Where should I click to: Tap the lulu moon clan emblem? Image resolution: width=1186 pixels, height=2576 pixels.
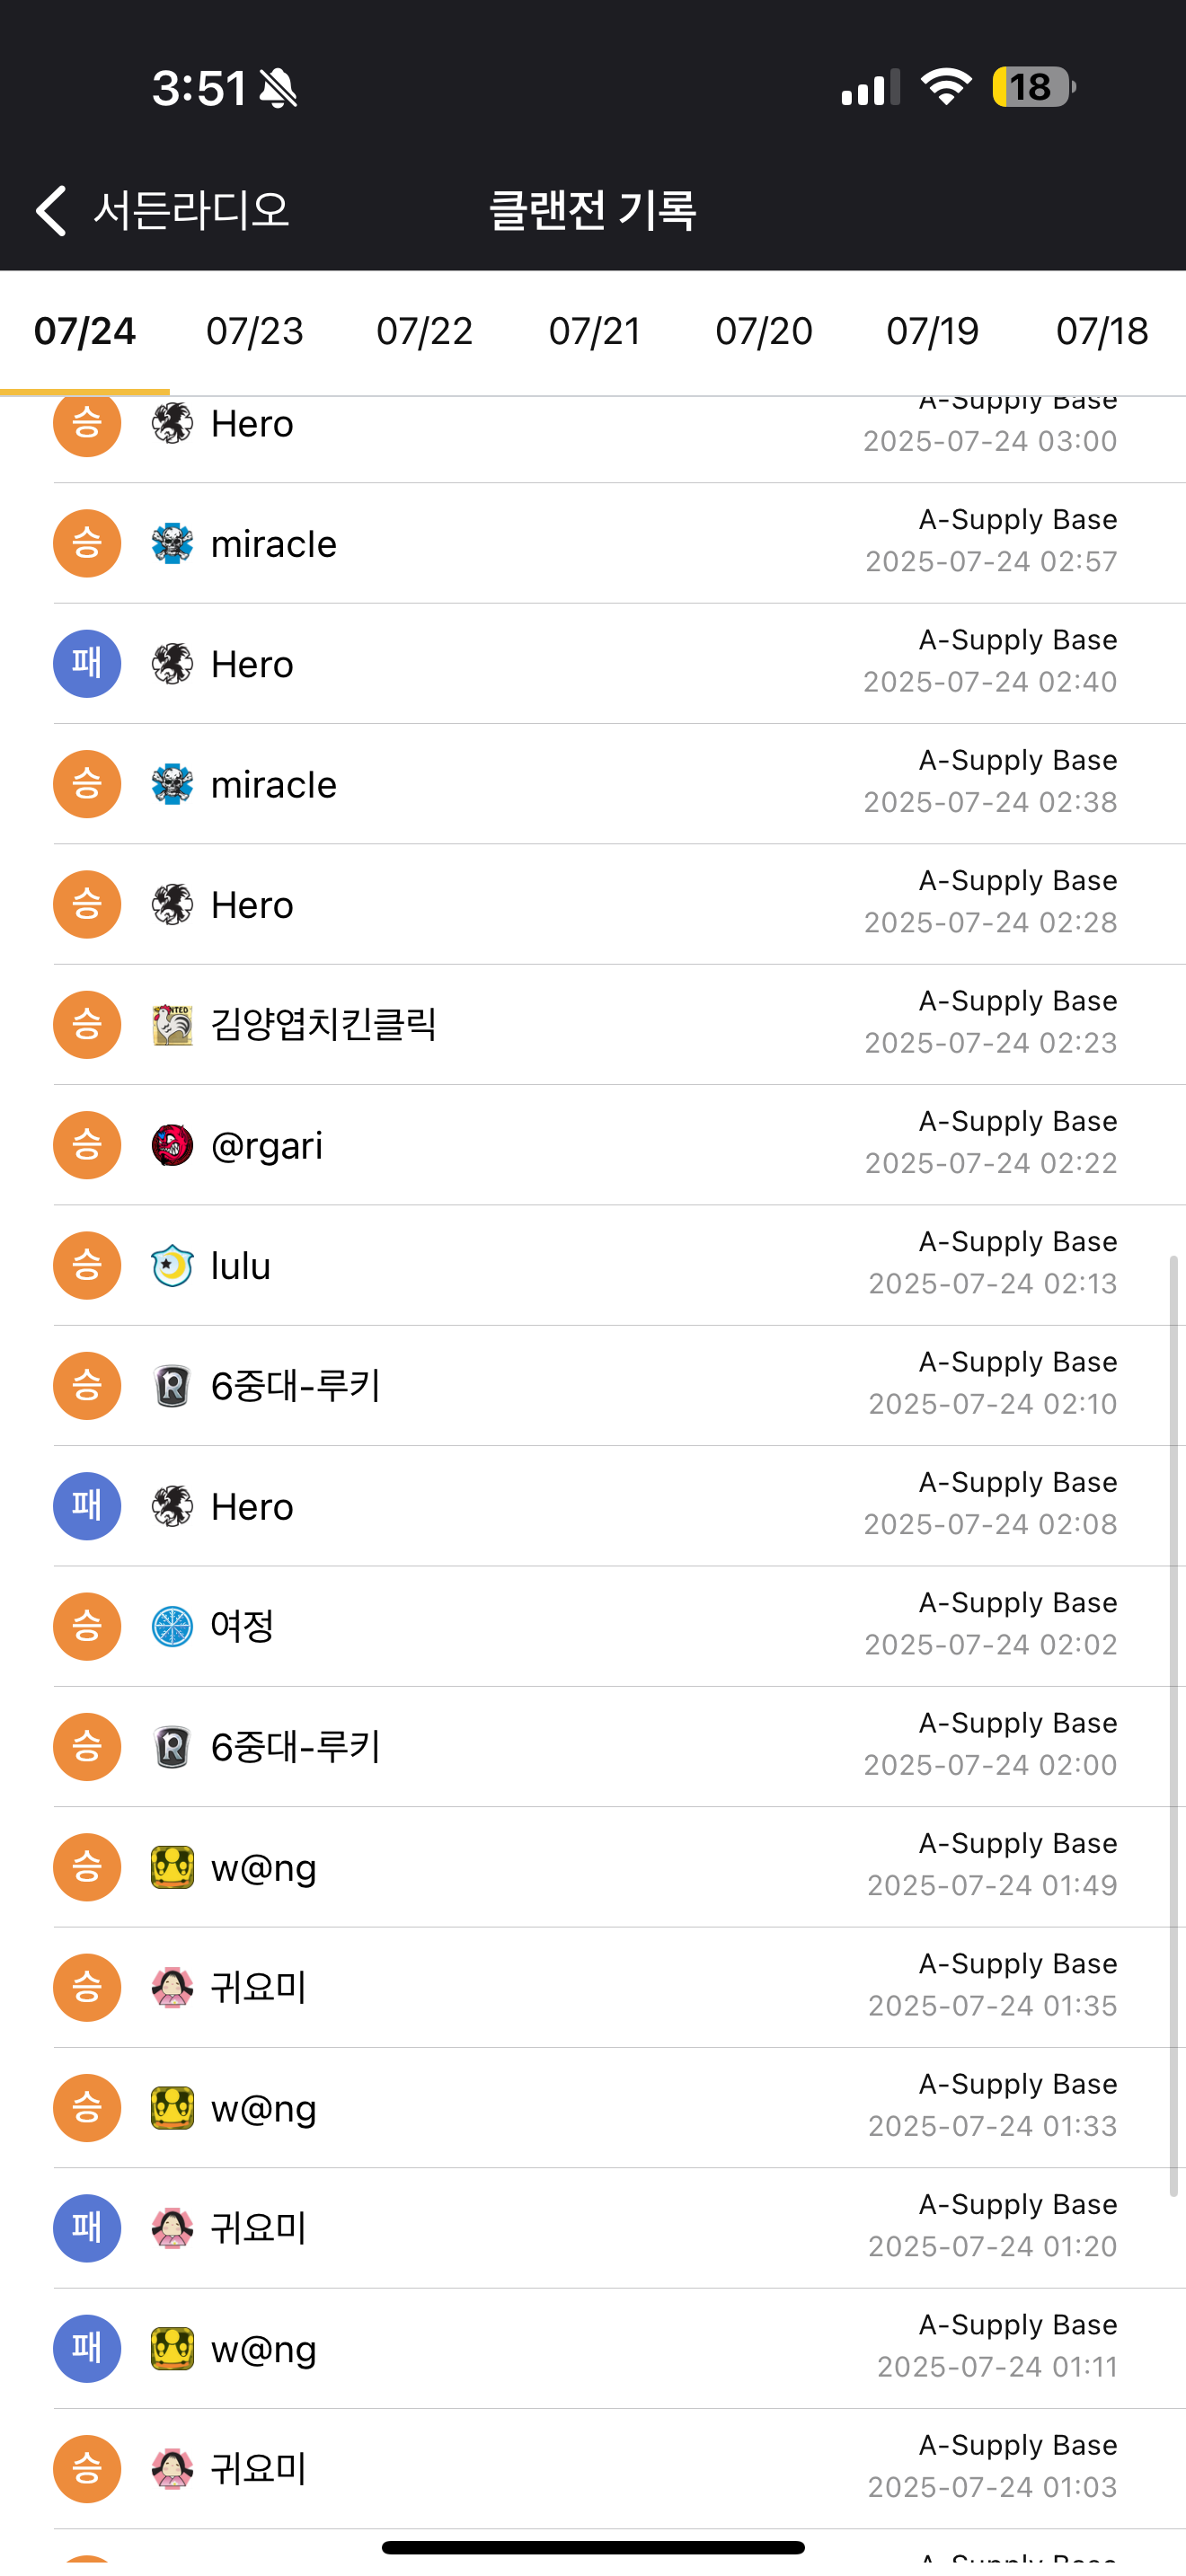[172, 1266]
